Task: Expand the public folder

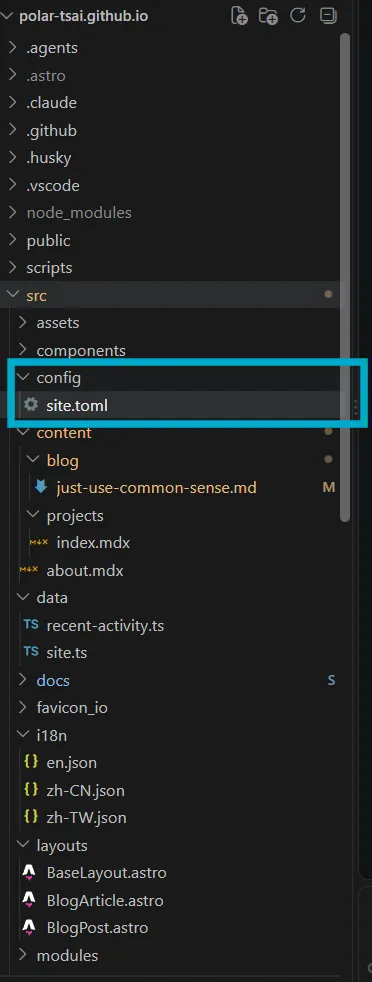Action: 13,240
